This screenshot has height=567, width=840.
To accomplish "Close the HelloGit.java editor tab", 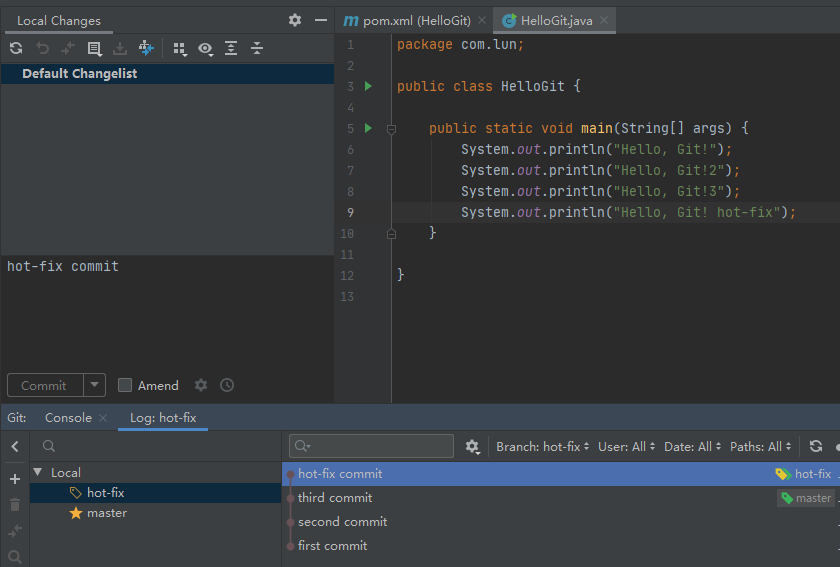I will [604, 20].
